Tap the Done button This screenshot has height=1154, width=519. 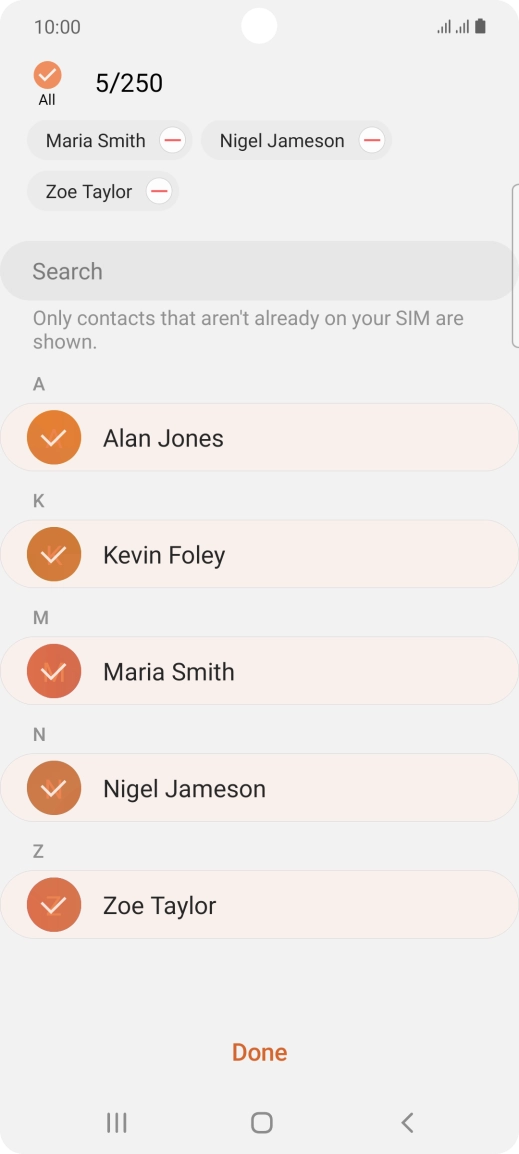click(259, 1052)
